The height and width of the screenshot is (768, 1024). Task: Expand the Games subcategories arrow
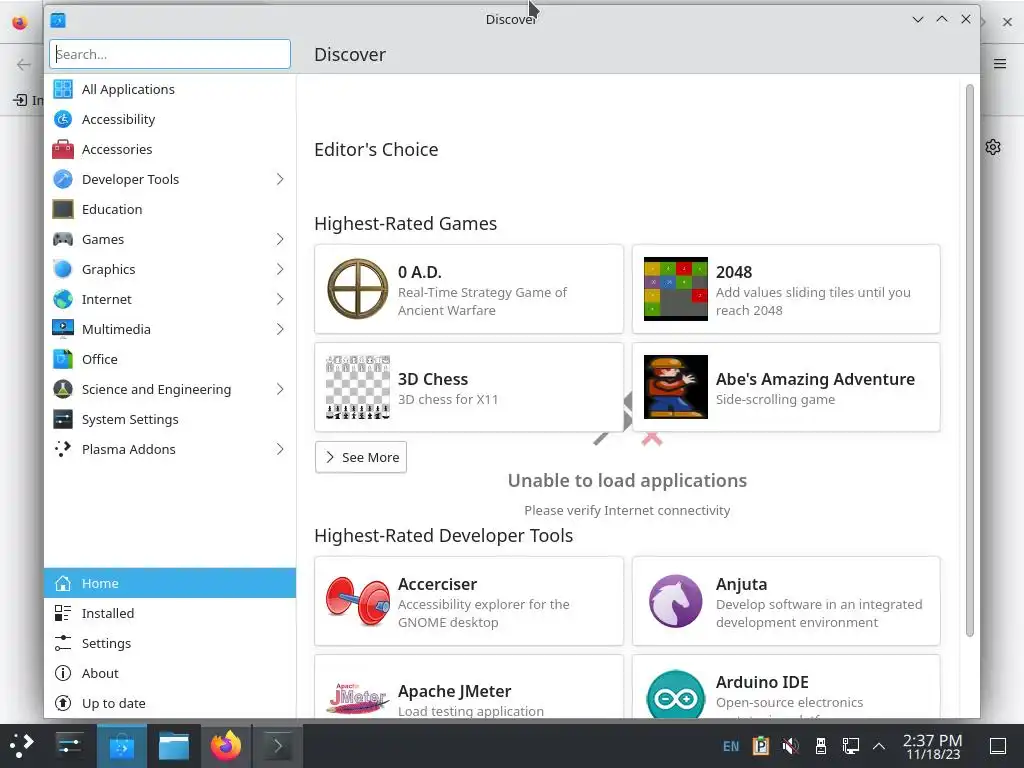280,239
